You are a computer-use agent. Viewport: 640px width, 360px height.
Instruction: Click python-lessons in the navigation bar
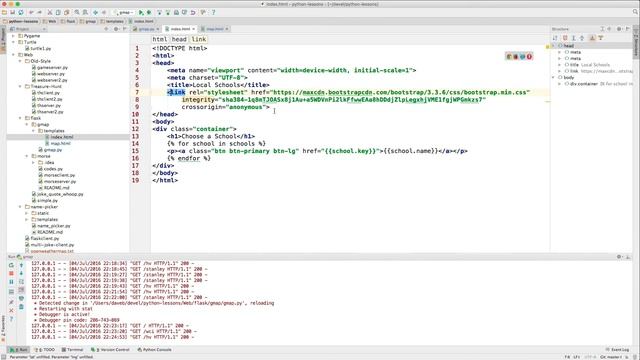click(x=21, y=21)
